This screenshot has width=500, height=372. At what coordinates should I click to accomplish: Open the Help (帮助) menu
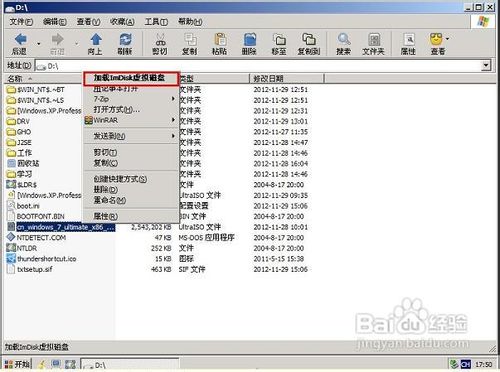point(190,22)
